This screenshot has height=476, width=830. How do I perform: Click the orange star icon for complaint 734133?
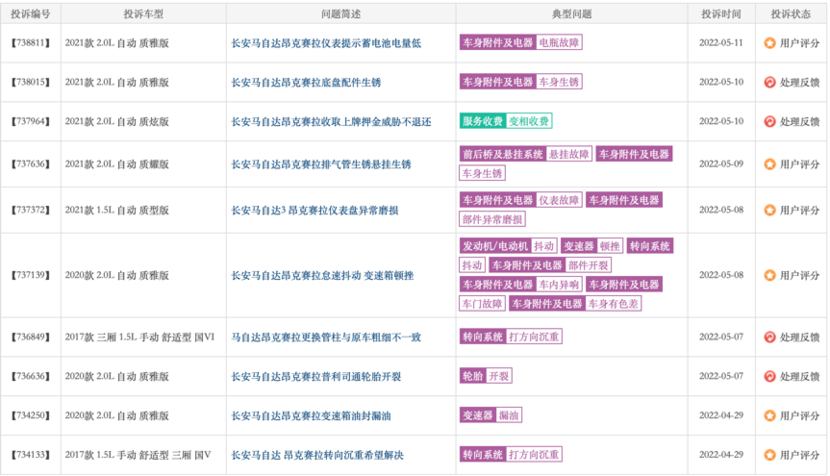770,455
